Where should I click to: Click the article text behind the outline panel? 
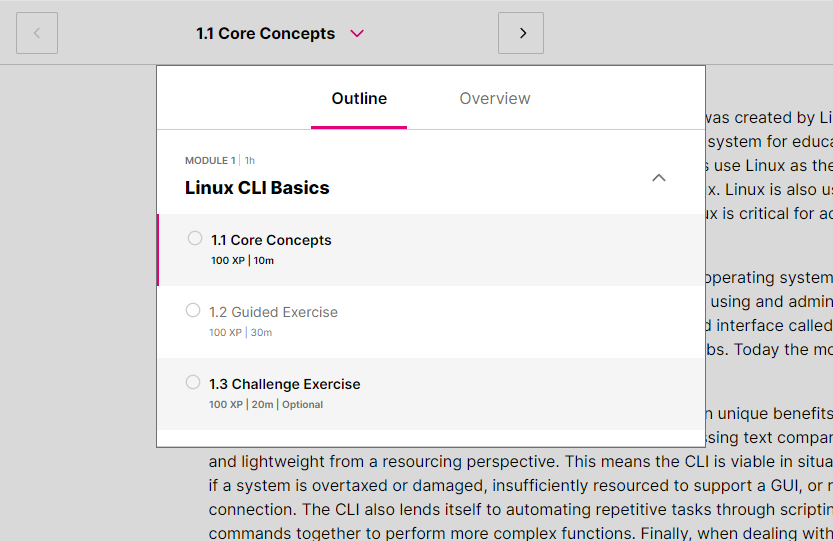pos(500,485)
